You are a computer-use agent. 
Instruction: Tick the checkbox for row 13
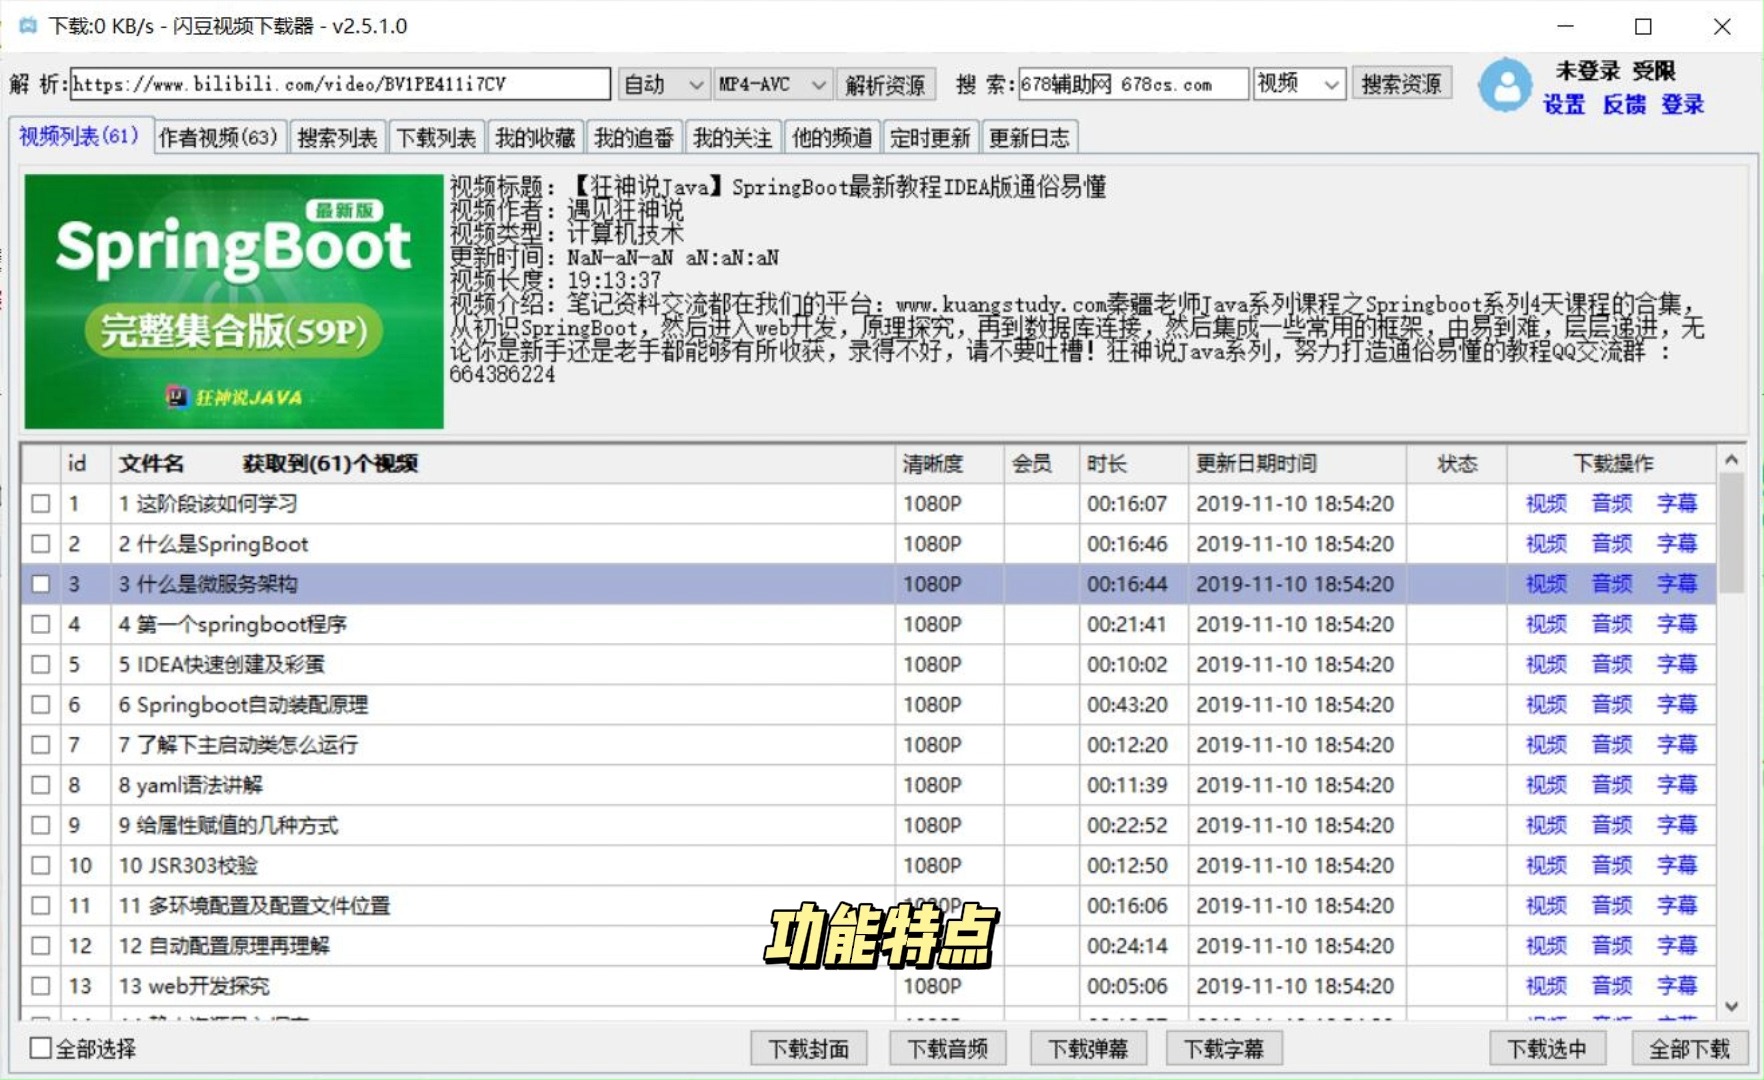coord(41,986)
